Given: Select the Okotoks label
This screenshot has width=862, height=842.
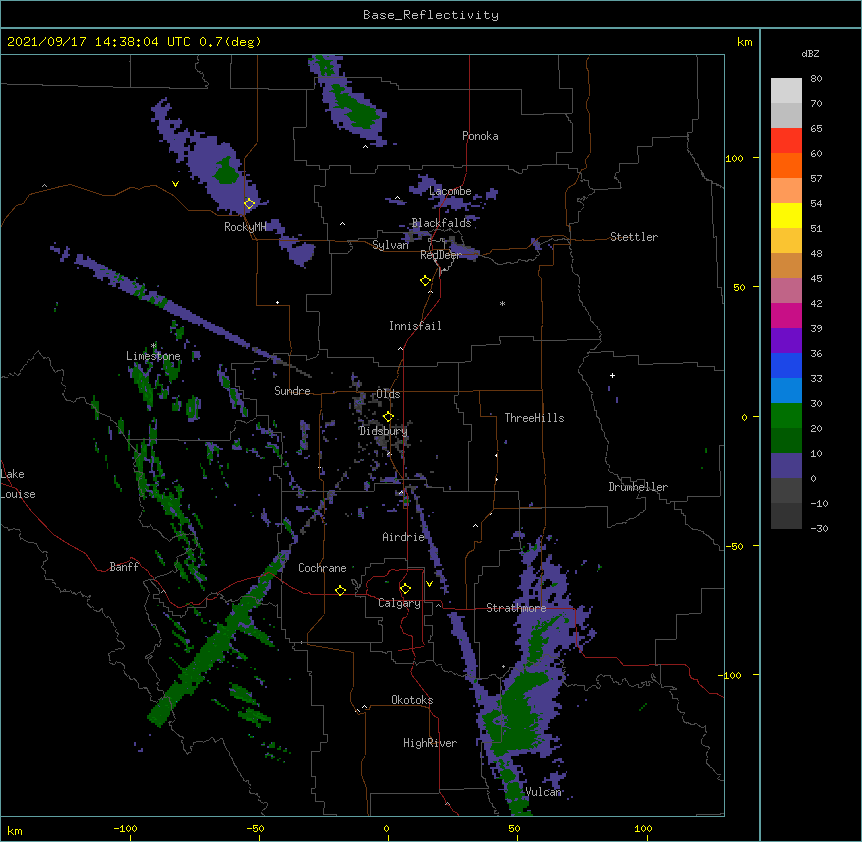Looking at the screenshot, I should 412,700.
